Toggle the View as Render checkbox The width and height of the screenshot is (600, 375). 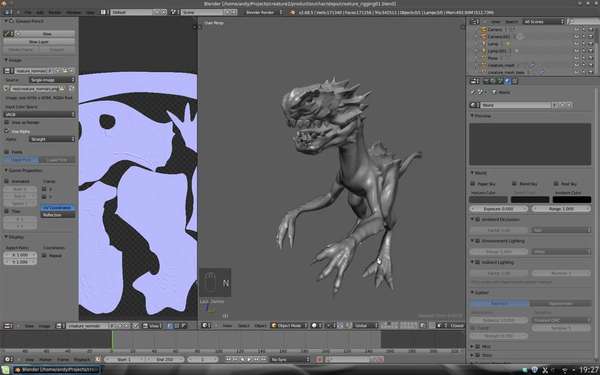pos(7,122)
